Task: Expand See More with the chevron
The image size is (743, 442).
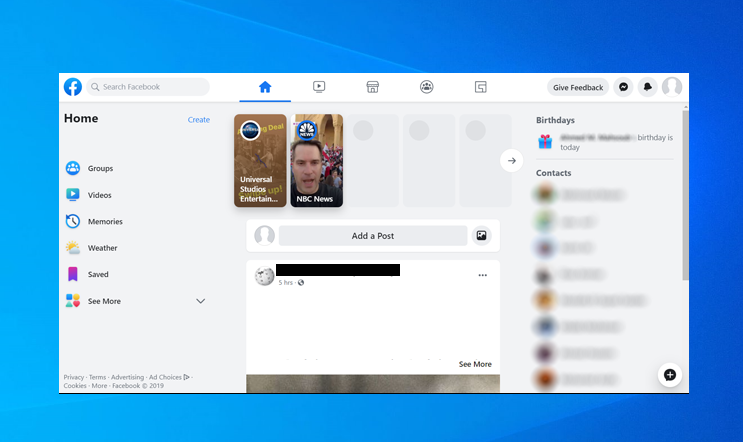Action: 200,301
